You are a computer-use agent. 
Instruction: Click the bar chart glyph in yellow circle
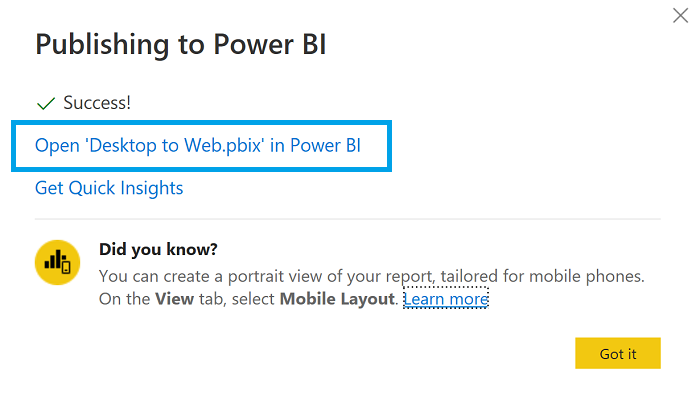tap(54, 261)
